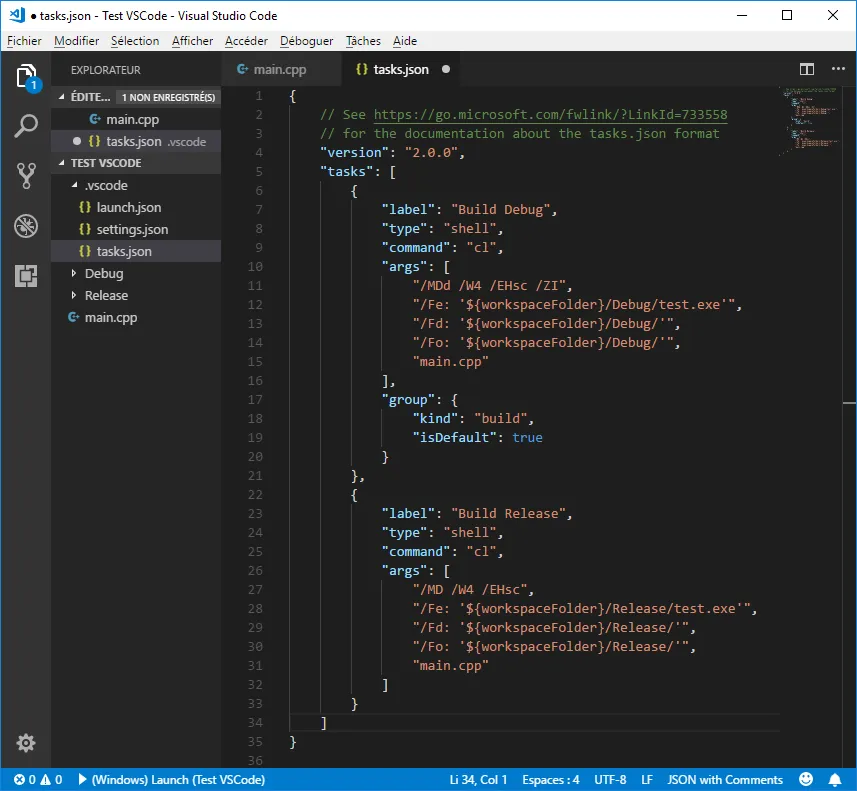Open the Déboguer menu
This screenshot has width=857, height=791.
[307, 41]
